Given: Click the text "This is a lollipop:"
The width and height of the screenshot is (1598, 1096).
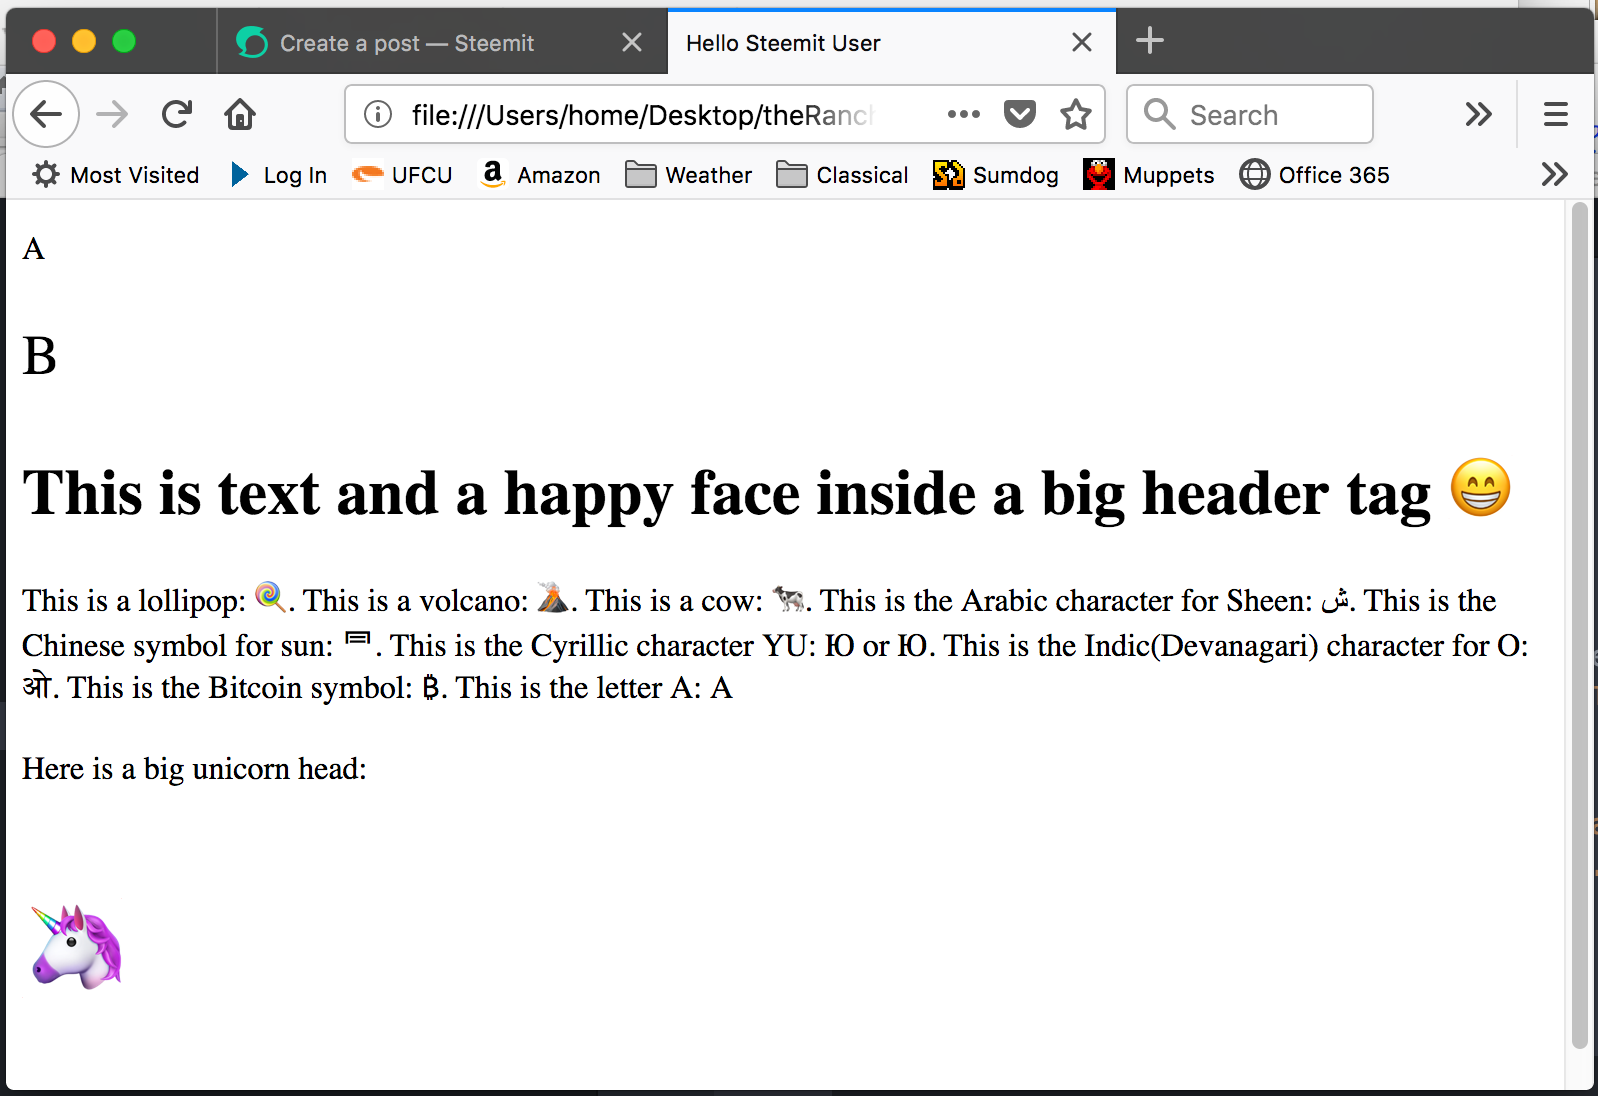Looking at the screenshot, I should pos(134,601).
